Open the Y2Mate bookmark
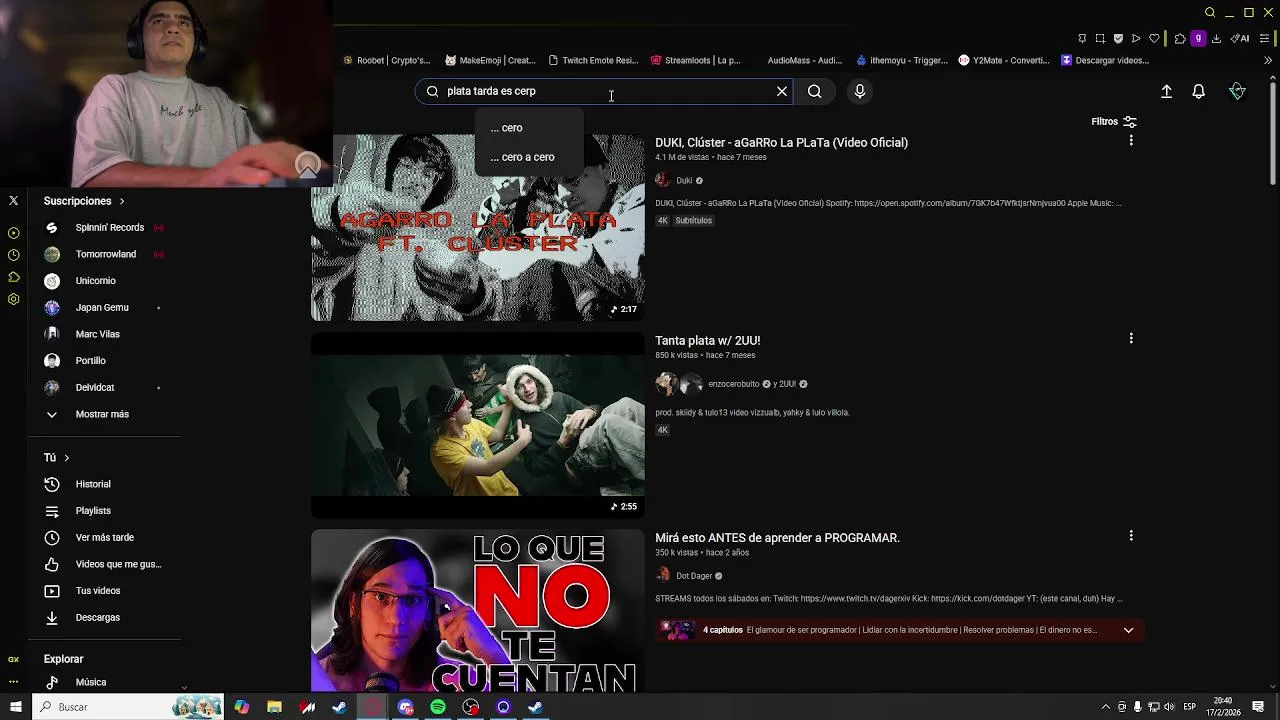Viewport: 1280px width, 720px height. tap(1004, 60)
